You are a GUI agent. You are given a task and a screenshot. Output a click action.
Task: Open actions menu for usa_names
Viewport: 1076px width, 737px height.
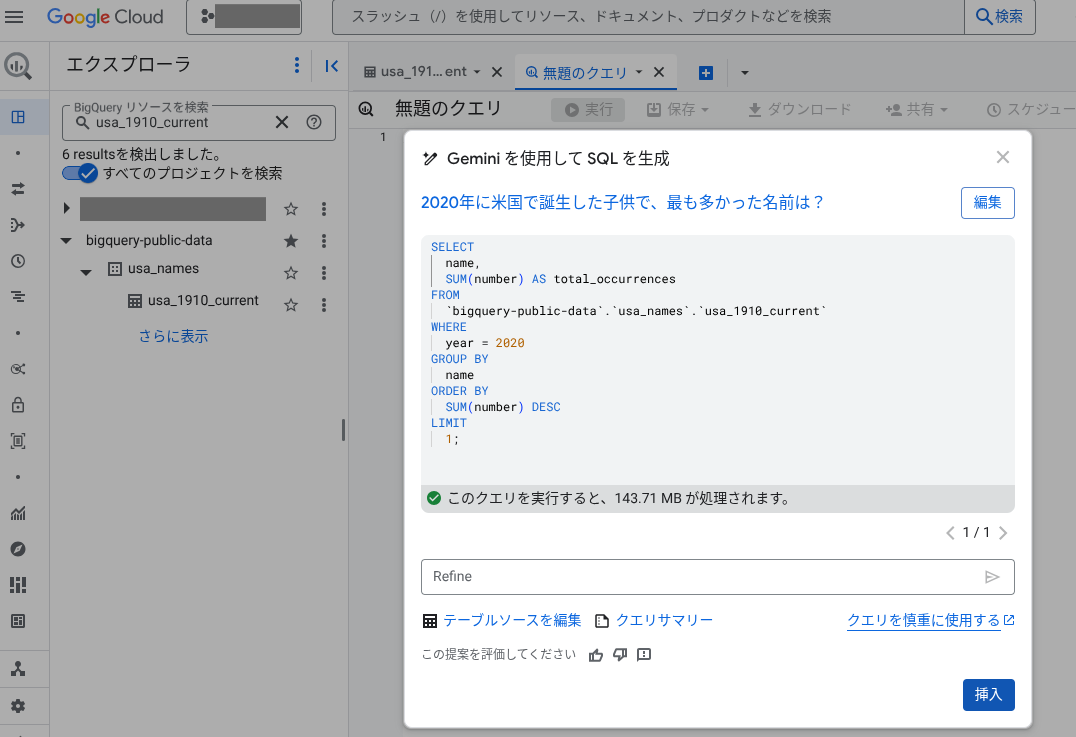(x=324, y=273)
